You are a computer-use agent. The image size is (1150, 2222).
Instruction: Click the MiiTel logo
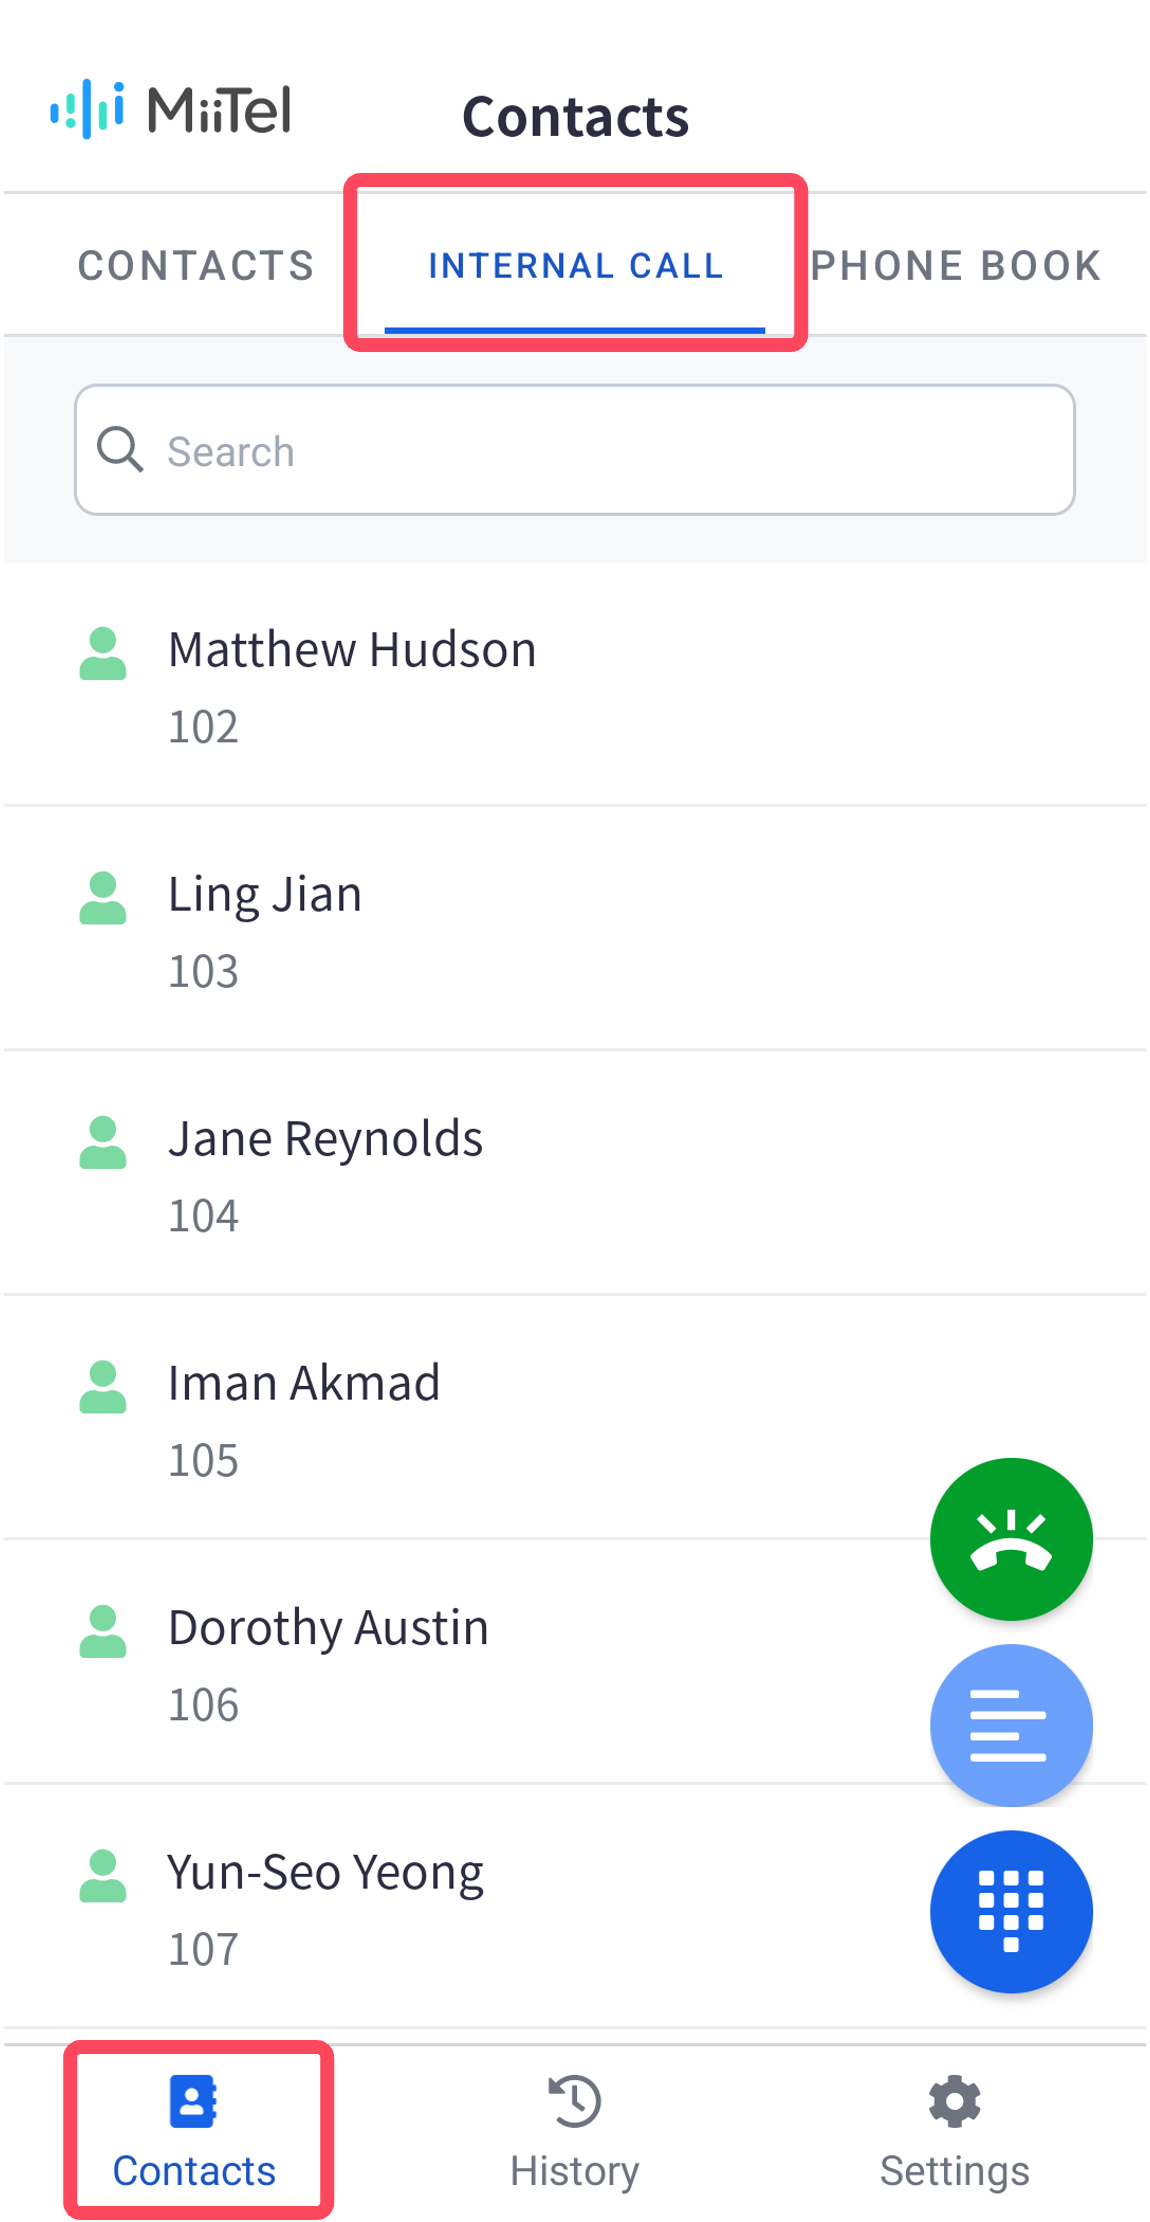[171, 110]
